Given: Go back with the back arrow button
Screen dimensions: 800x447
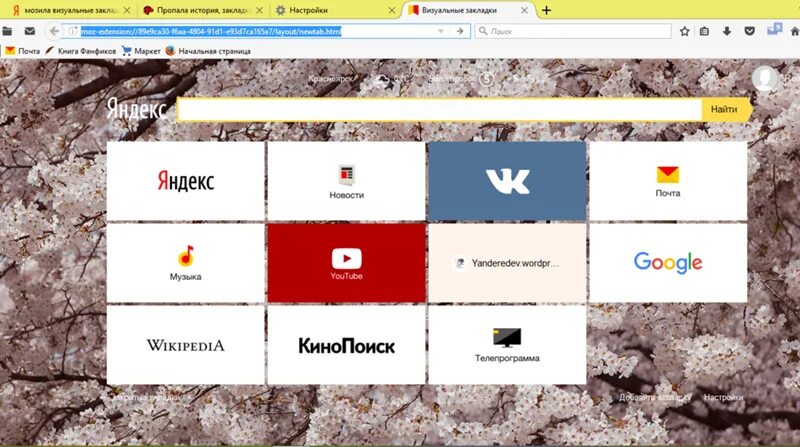Looking at the screenshot, I should tap(54, 31).
